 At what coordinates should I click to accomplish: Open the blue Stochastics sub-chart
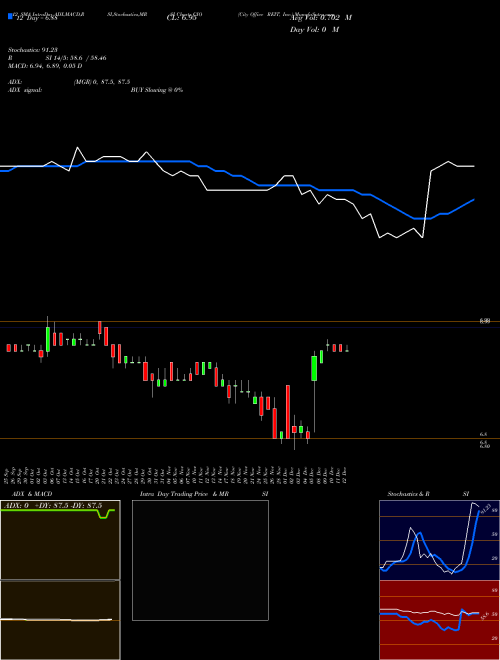439,540
